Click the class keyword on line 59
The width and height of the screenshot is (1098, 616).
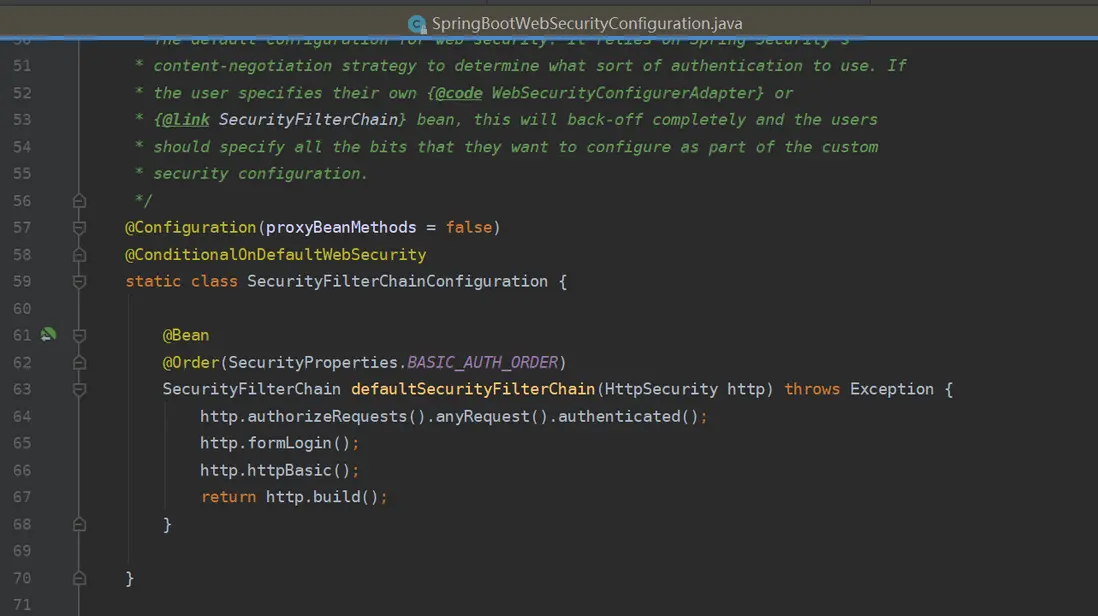(214, 281)
